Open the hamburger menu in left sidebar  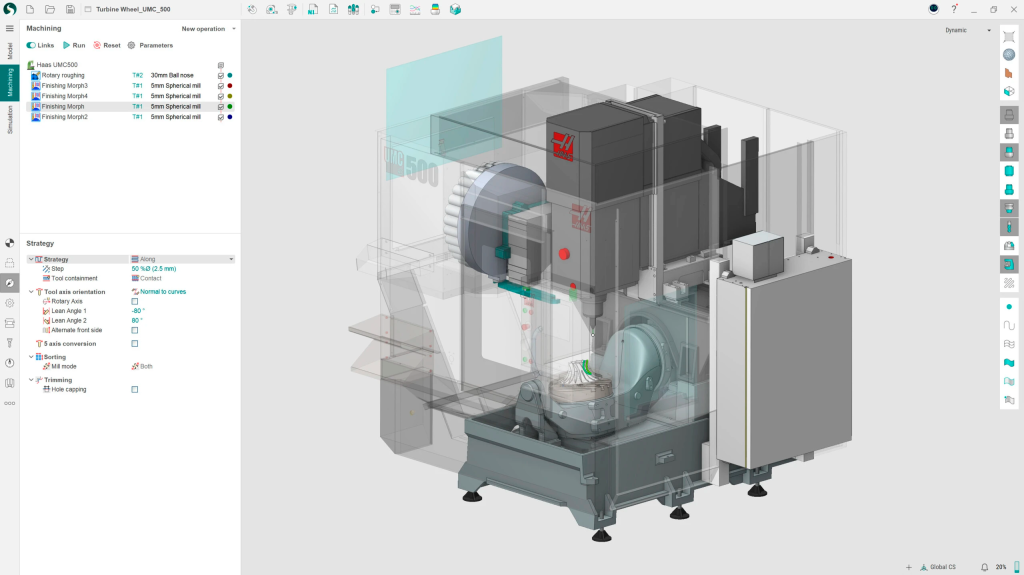(x=10, y=28)
